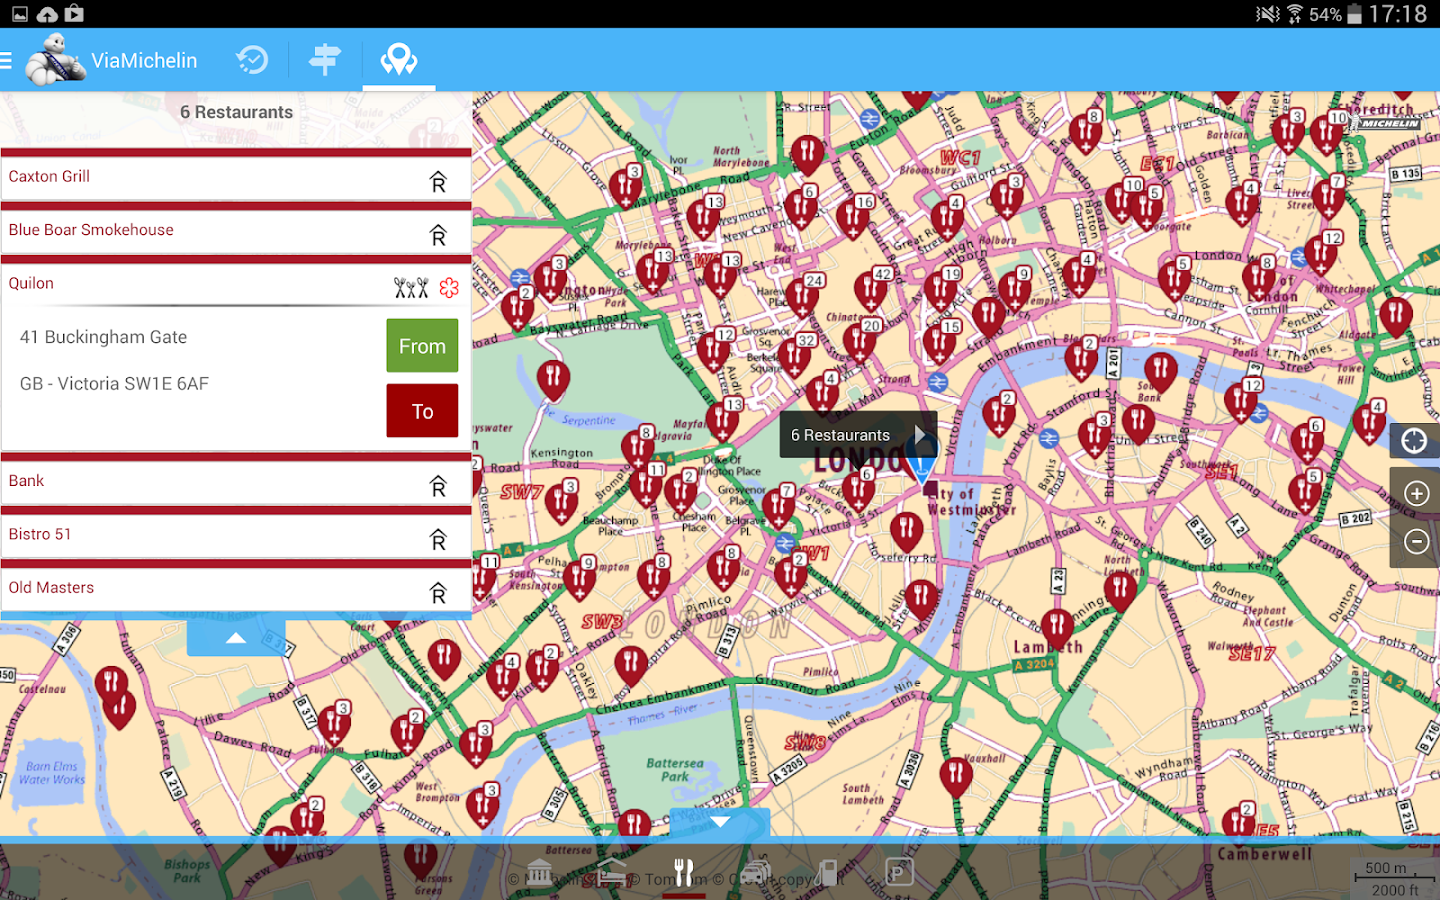Click the green From button
The width and height of the screenshot is (1440, 900).
pyautogui.click(x=422, y=346)
